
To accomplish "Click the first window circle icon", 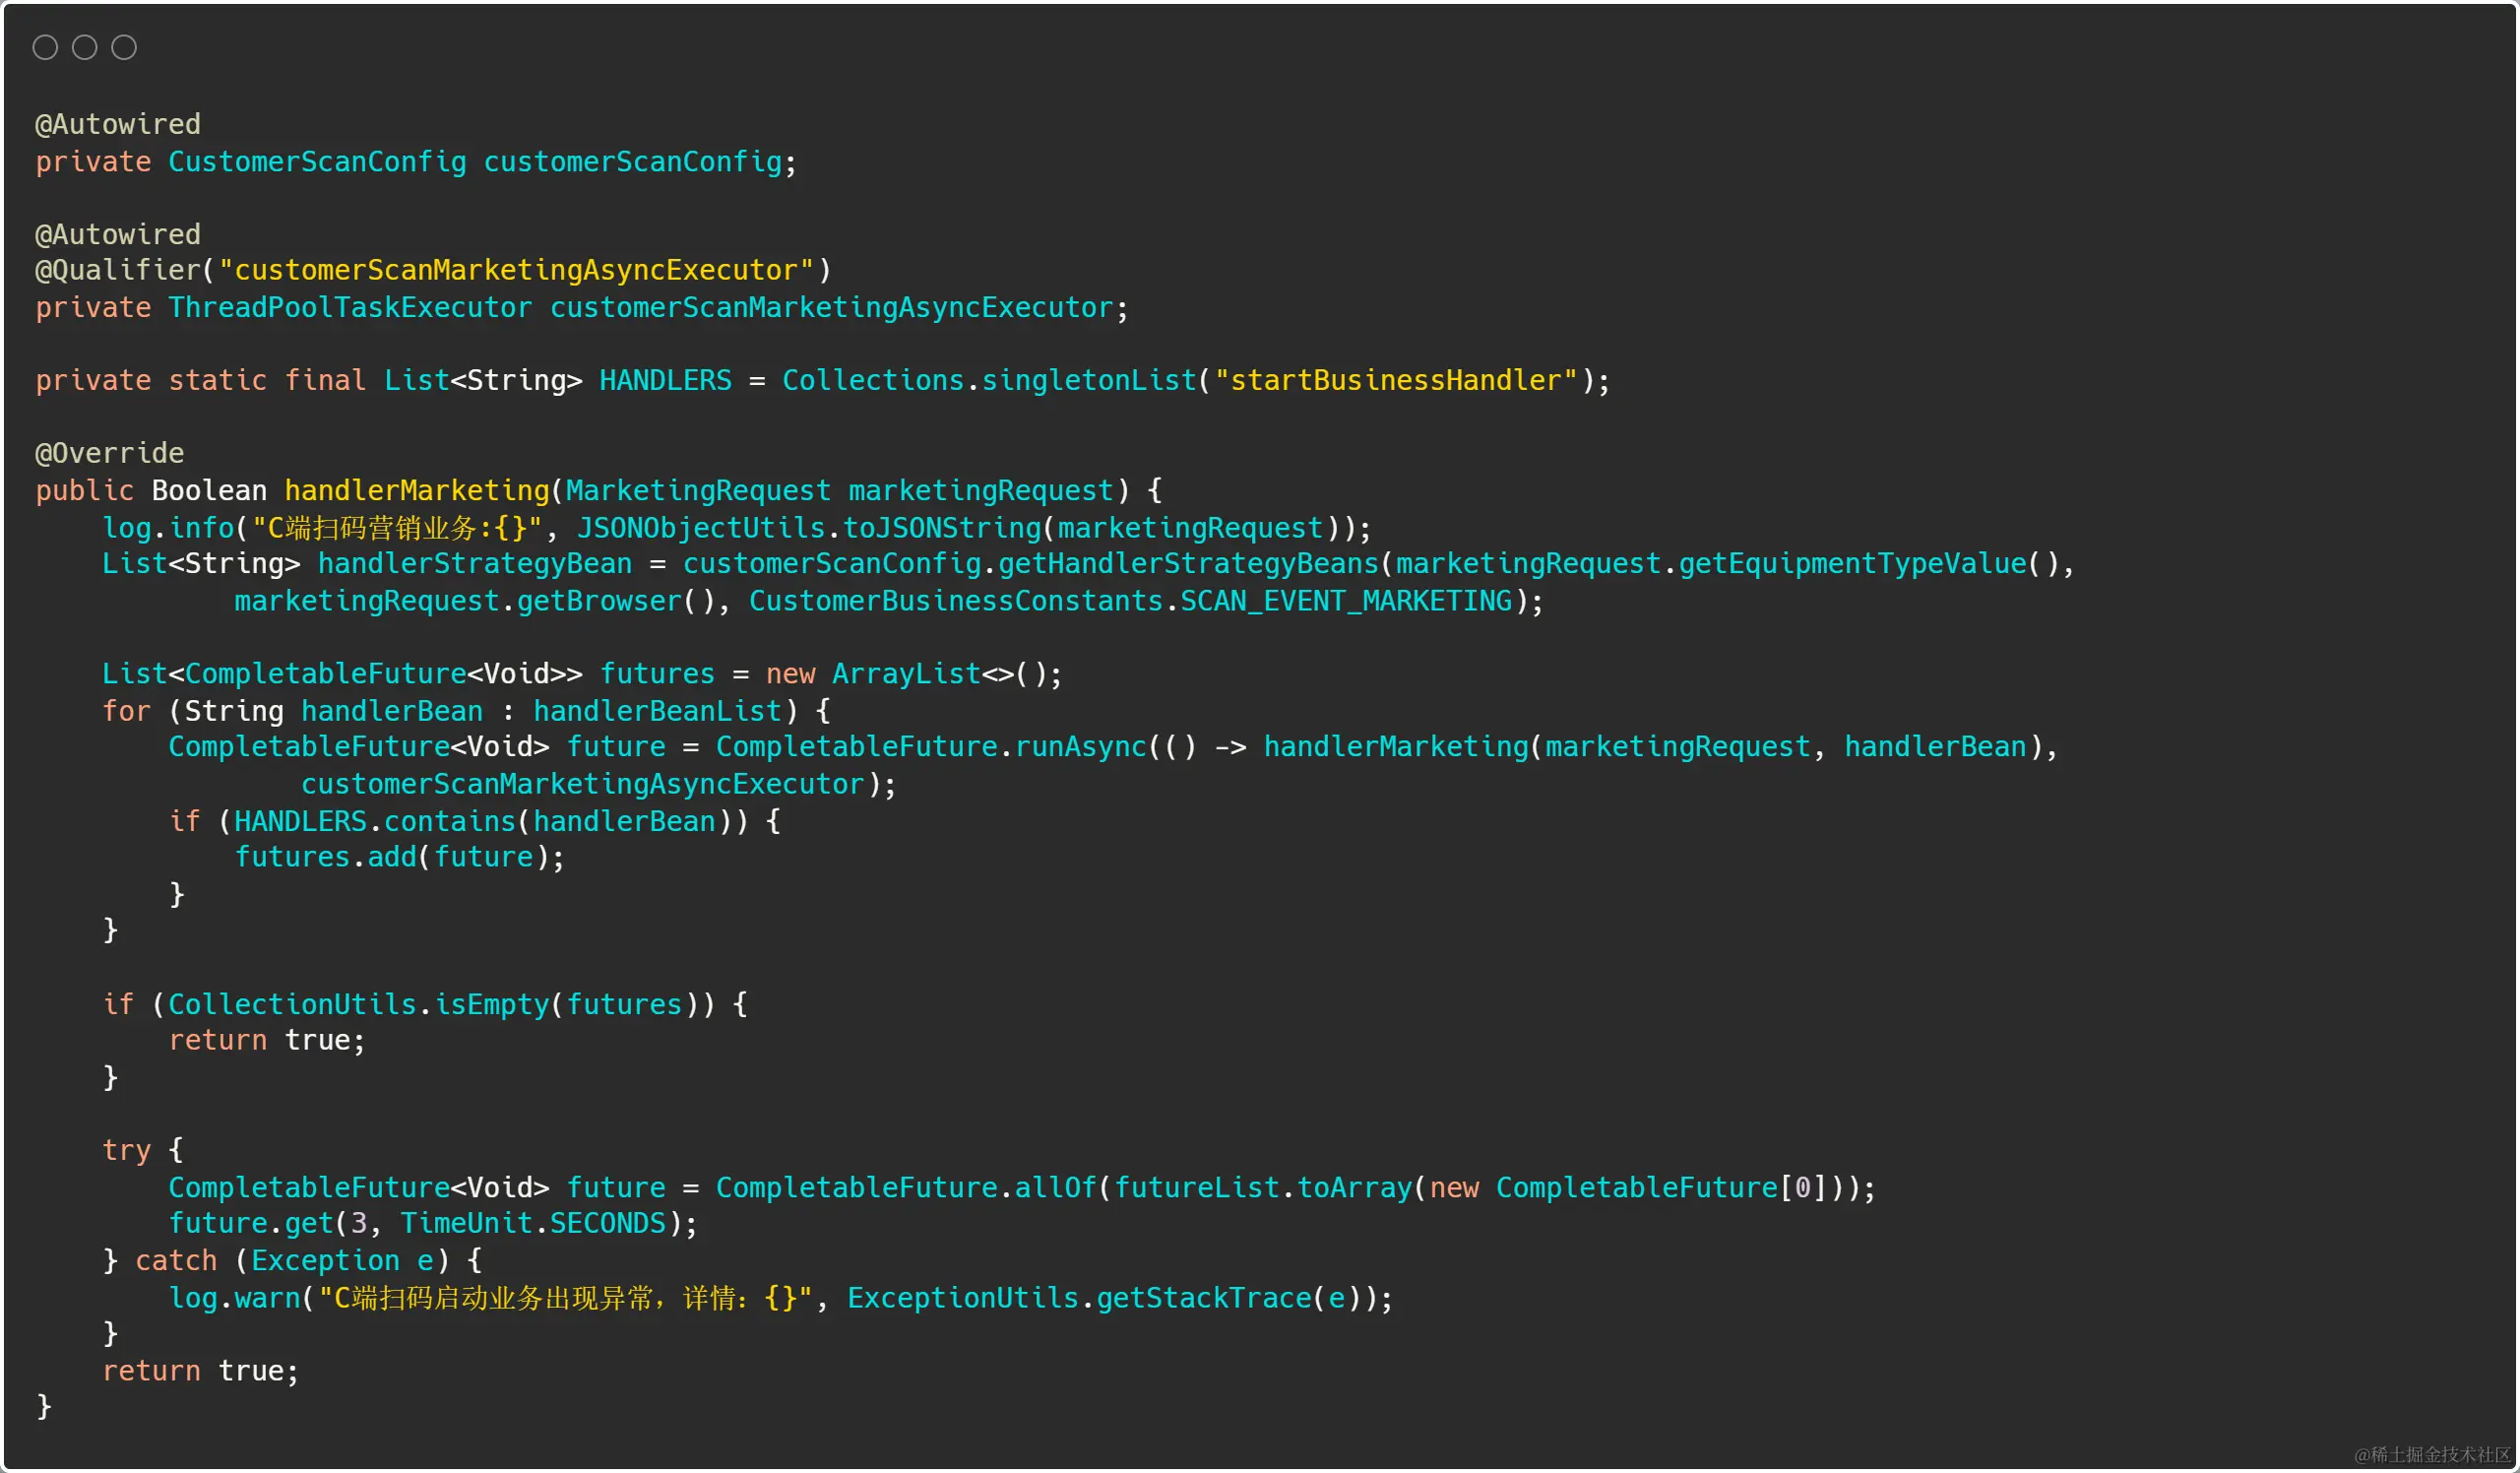I will [45, 47].
